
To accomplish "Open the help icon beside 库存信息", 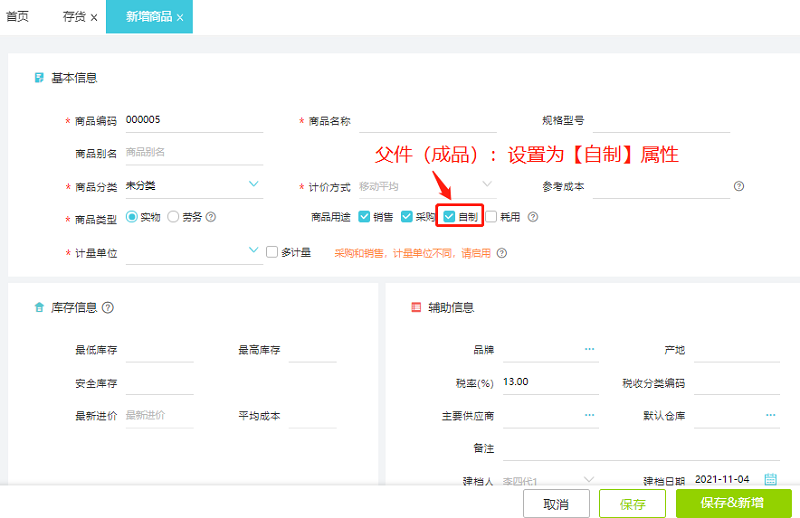I will click(x=108, y=308).
